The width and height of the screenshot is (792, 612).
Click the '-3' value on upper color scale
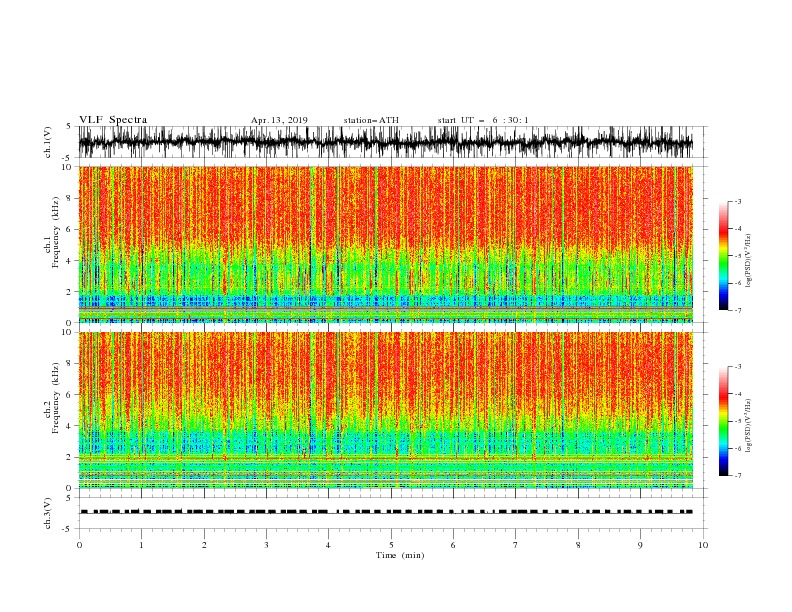click(737, 201)
